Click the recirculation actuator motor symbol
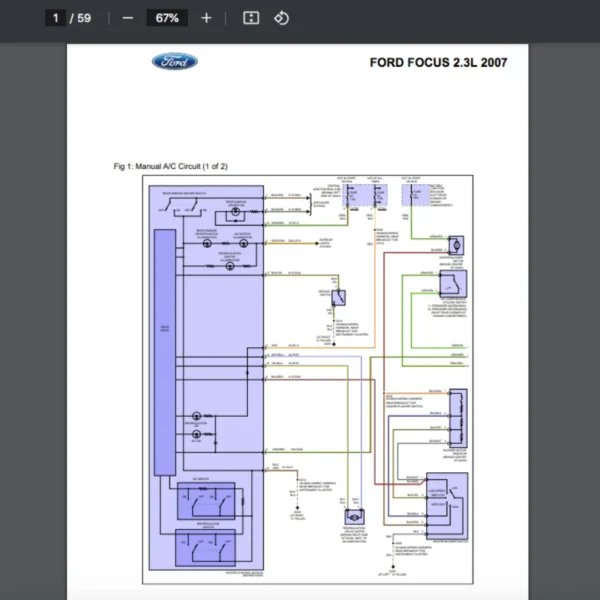 click(354, 517)
